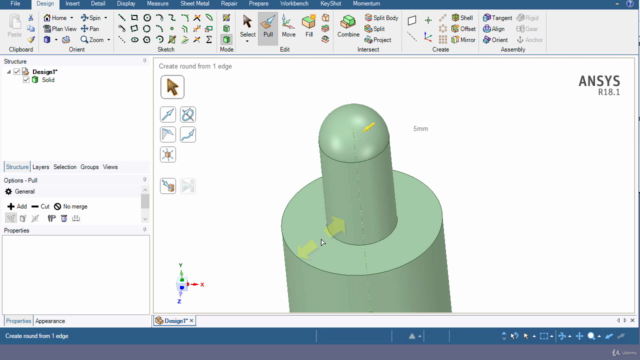
Task: Collapse the Design1 tree node
Action: click(9, 72)
